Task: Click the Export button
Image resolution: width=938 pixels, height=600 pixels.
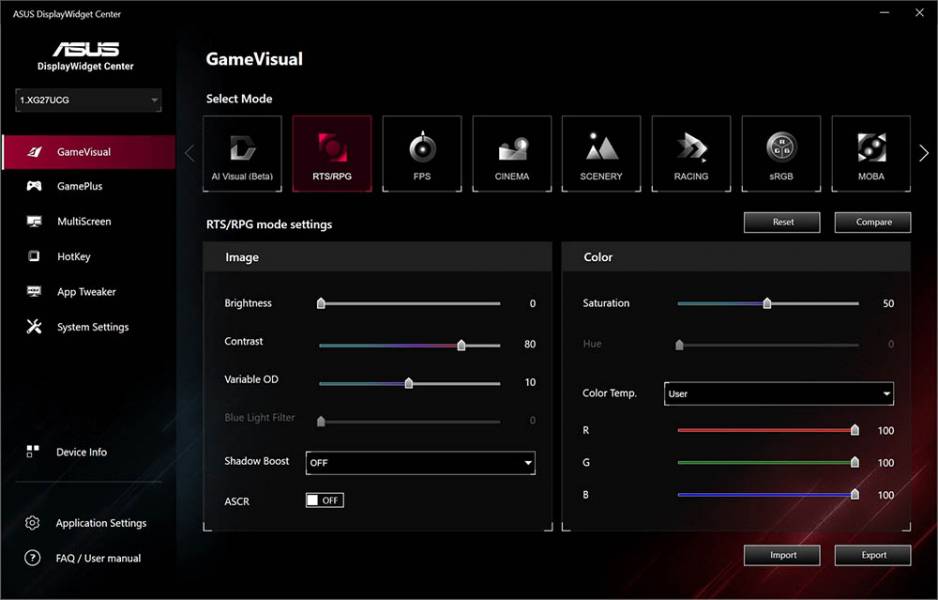Action: pos(873,555)
